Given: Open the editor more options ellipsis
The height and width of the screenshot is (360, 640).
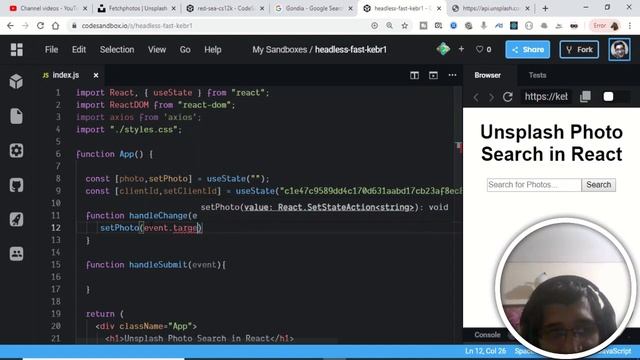Looking at the screenshot, I should pos(452,75).
